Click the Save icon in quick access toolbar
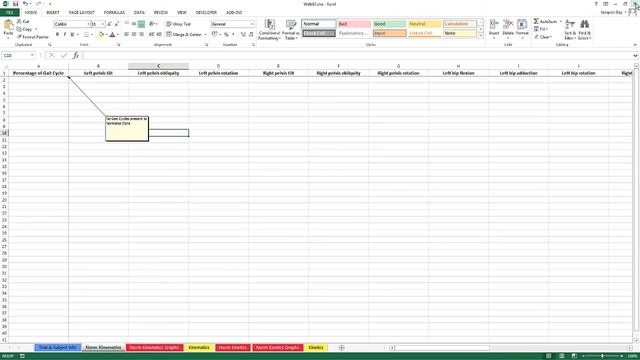This screenshot has width=640, height=360. [16, 4]
